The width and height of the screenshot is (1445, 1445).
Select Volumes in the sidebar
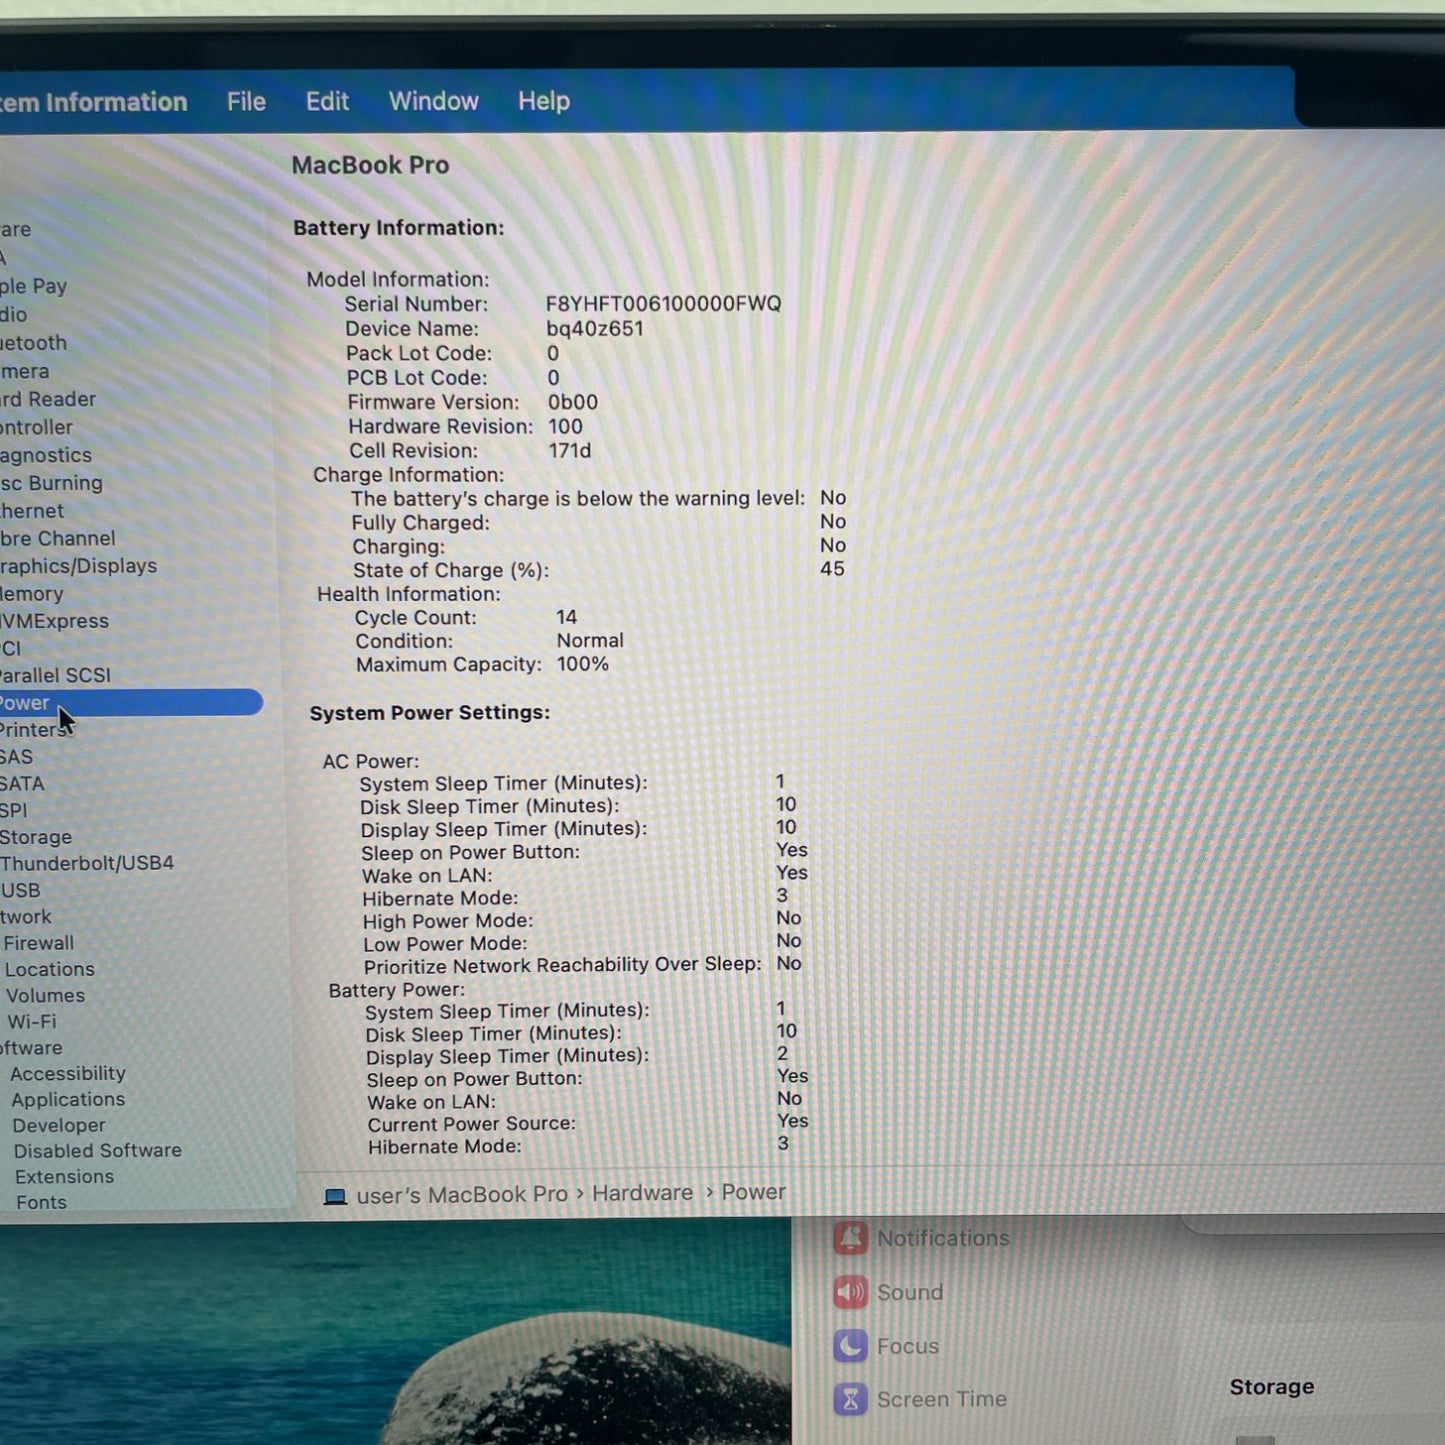point(45,996)
